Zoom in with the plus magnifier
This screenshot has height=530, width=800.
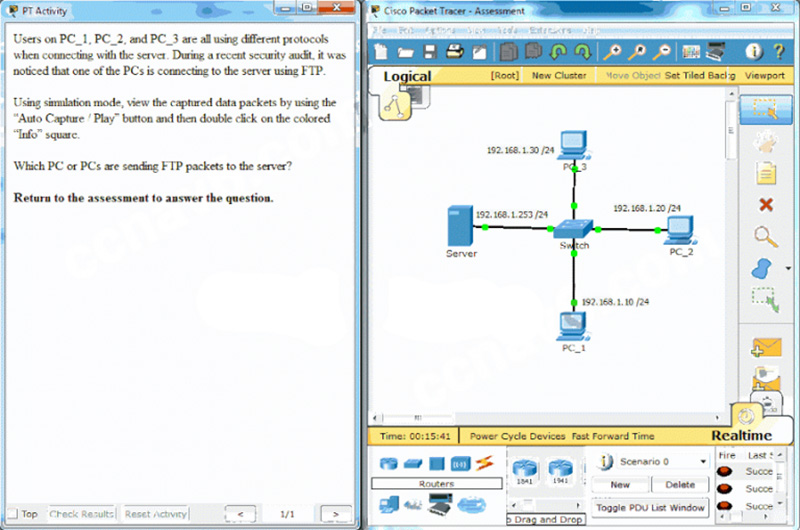612,52
